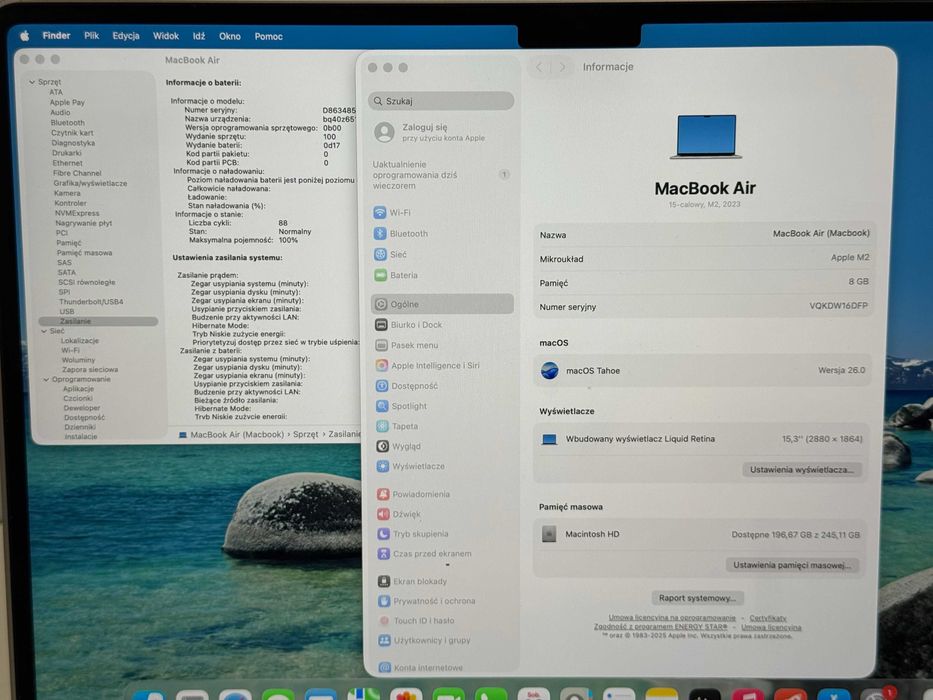Image resolution: width=933 pixels, height=700 pixels.
Task: Collapse the Oprogramowanie tree section
Action: (x=46, y=379)
